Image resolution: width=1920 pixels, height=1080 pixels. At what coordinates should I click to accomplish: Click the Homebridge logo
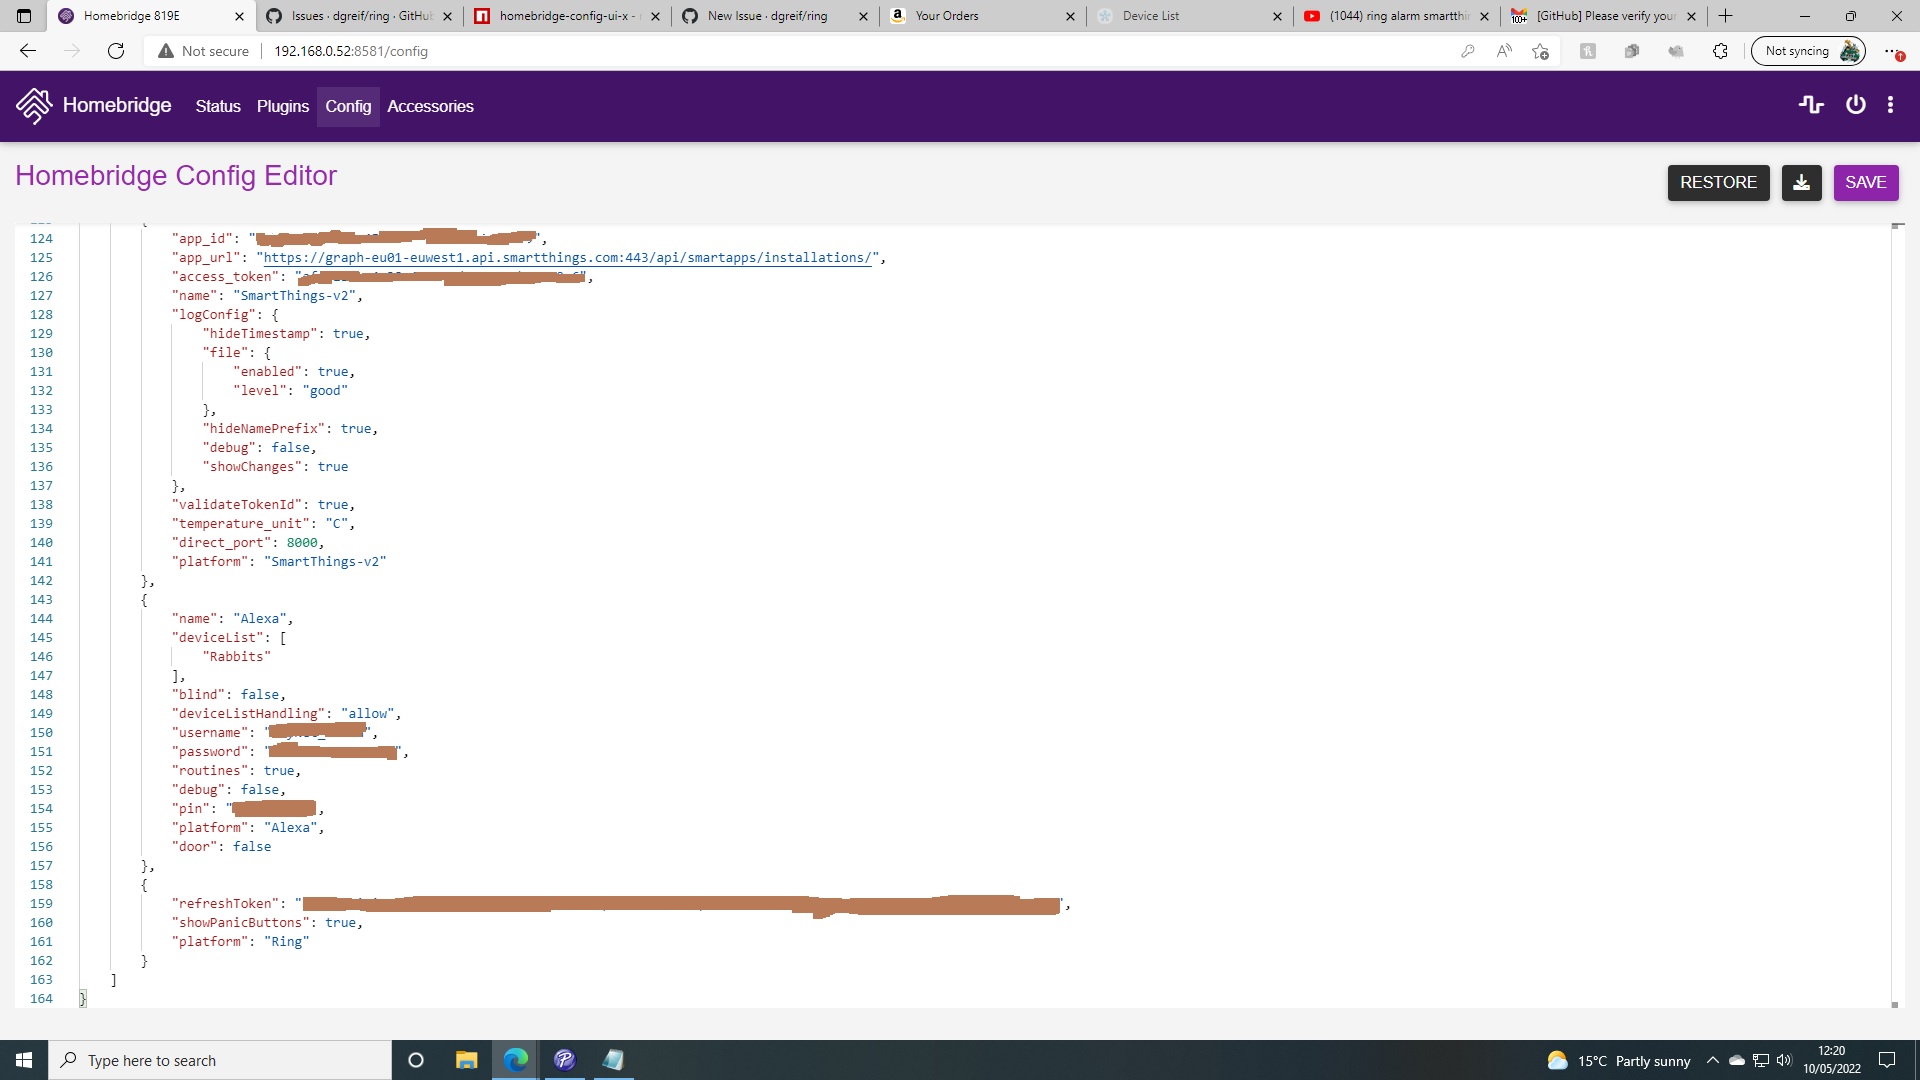[33, 105]
